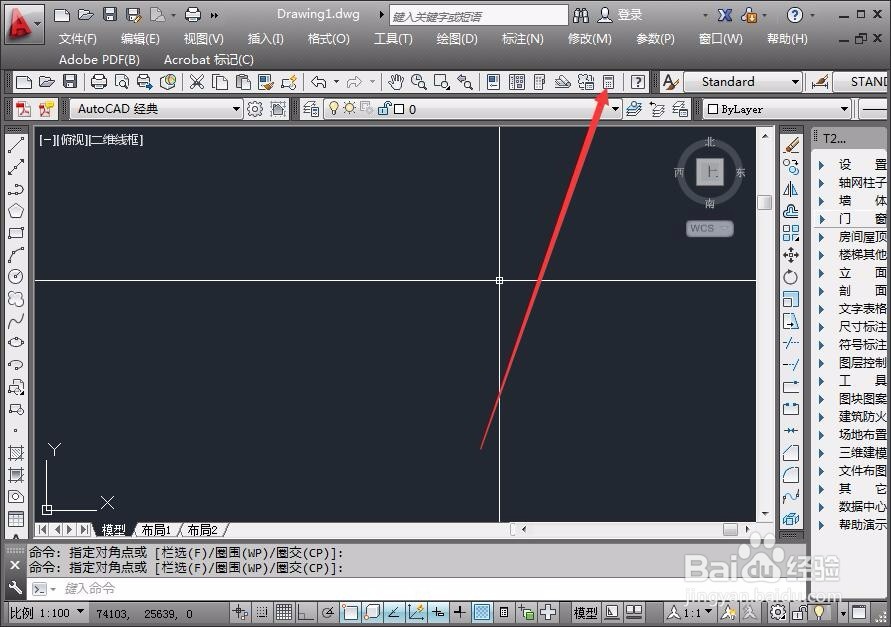Open the Adobe PDF(B) menu
Viewport: 891px width, 627px height.
pos(99,60)
